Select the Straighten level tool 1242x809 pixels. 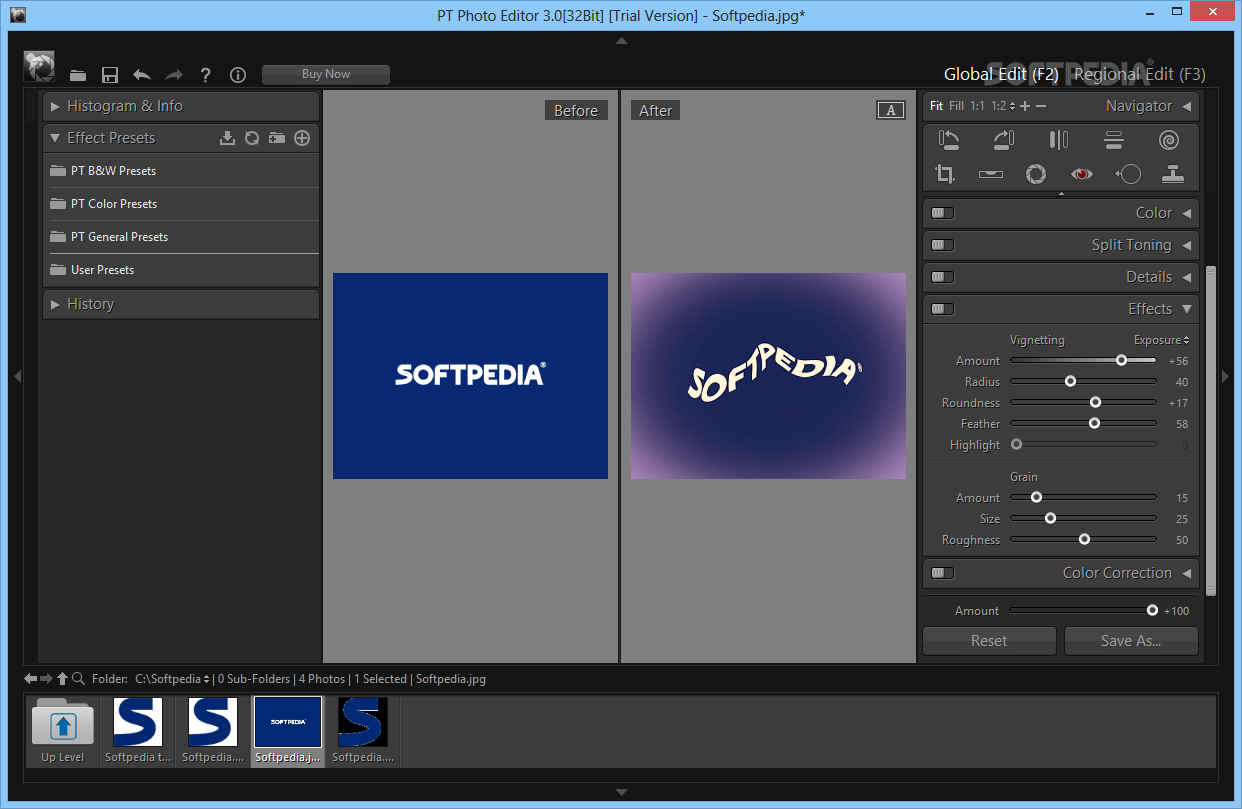pyautogui.click(x=991, y=174)
